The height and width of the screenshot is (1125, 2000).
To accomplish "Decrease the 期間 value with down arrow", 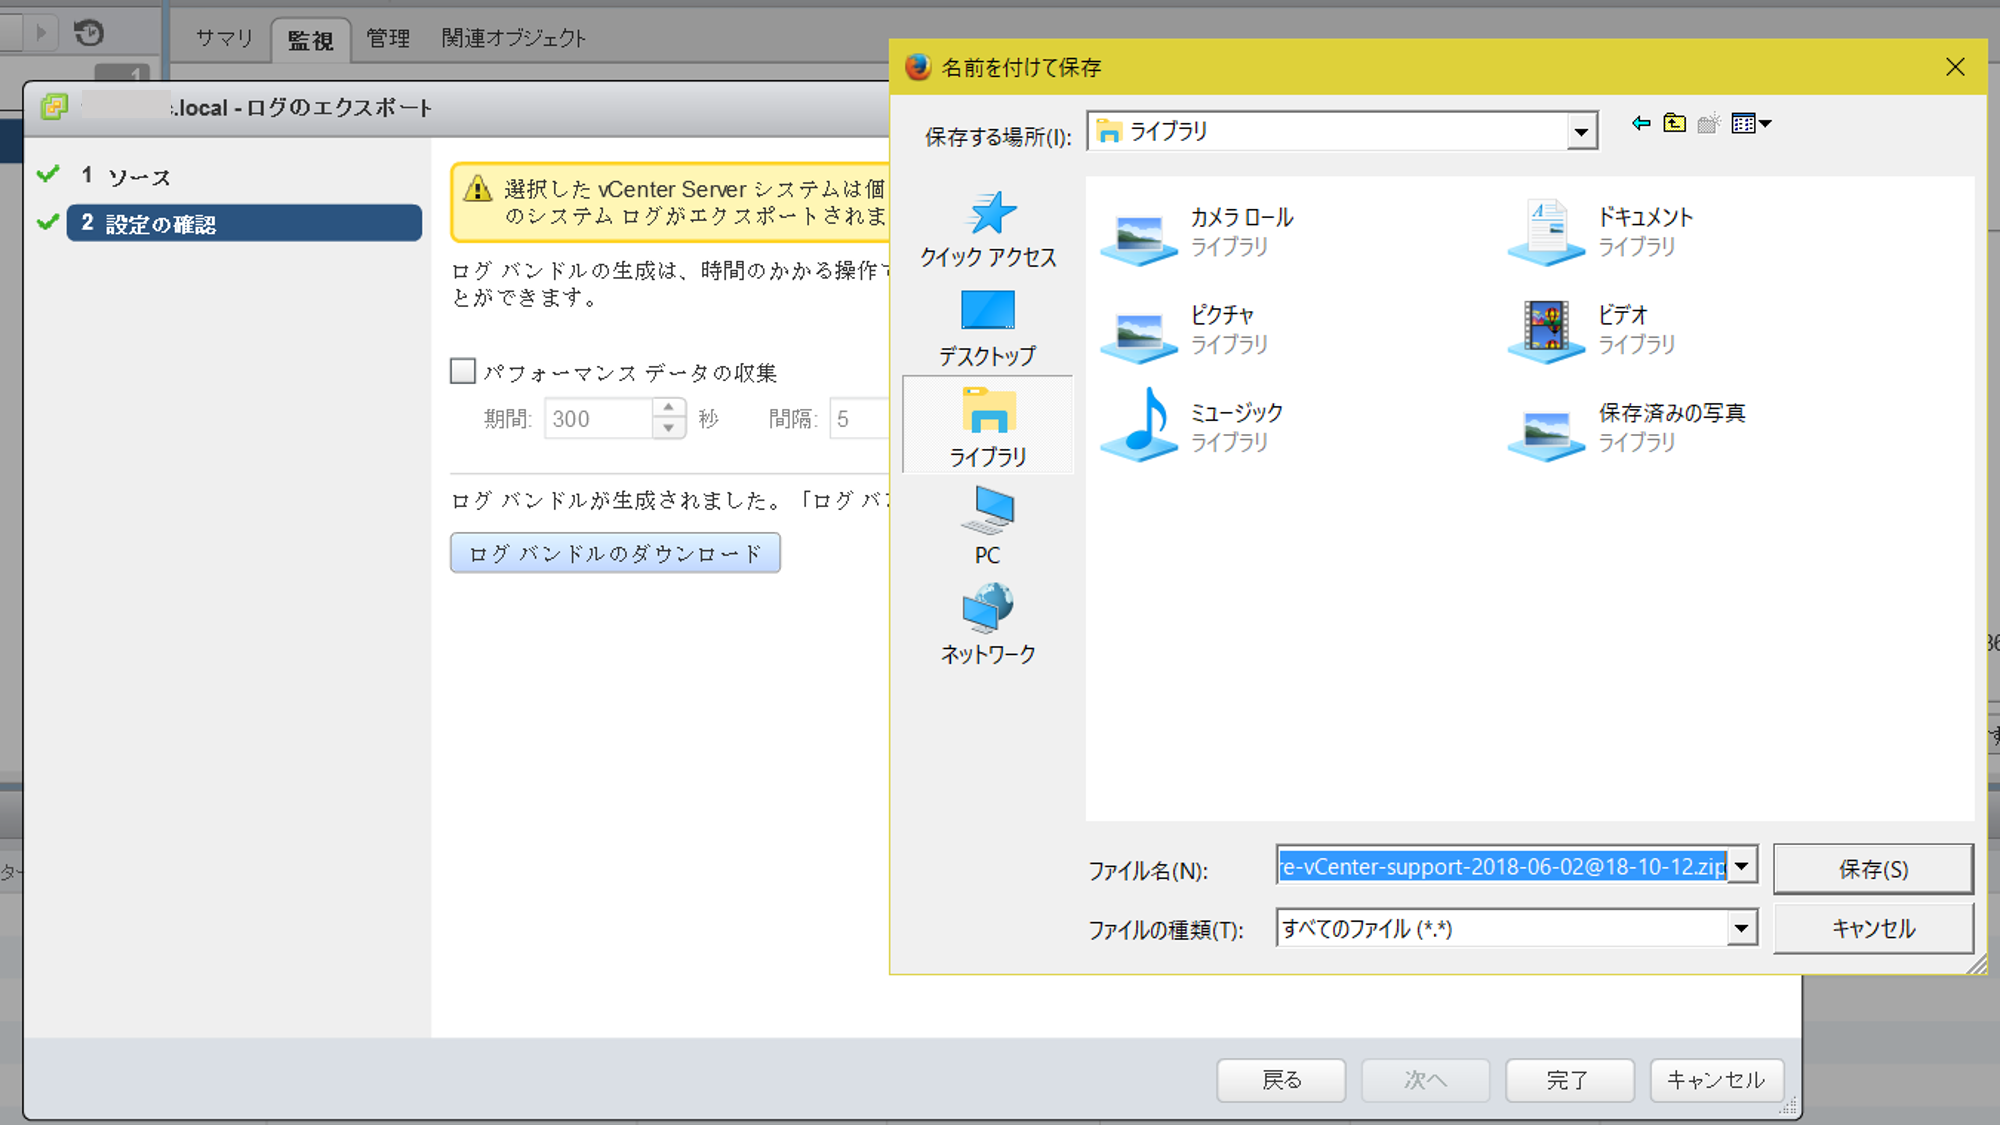I will (669, 428).
